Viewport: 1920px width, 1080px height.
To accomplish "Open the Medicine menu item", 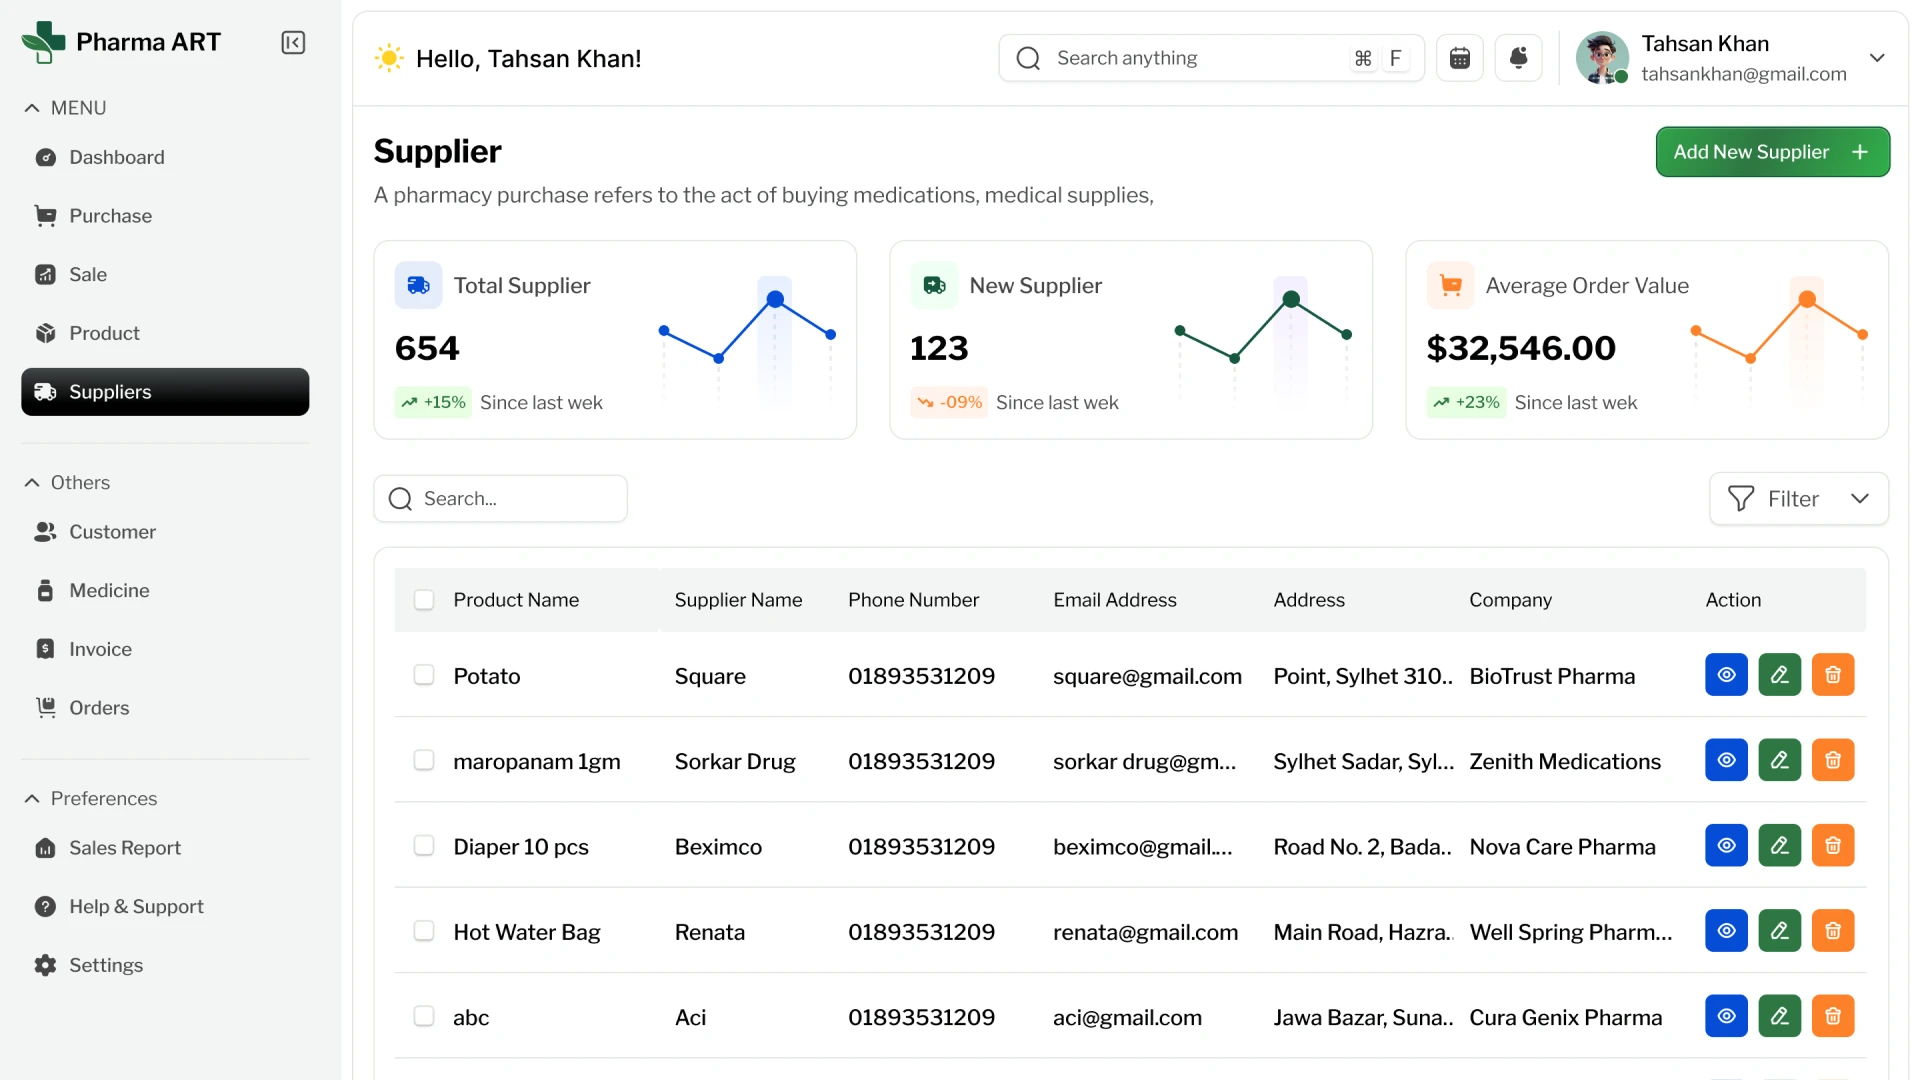I will pyautogui.click(x=109, y=590).
